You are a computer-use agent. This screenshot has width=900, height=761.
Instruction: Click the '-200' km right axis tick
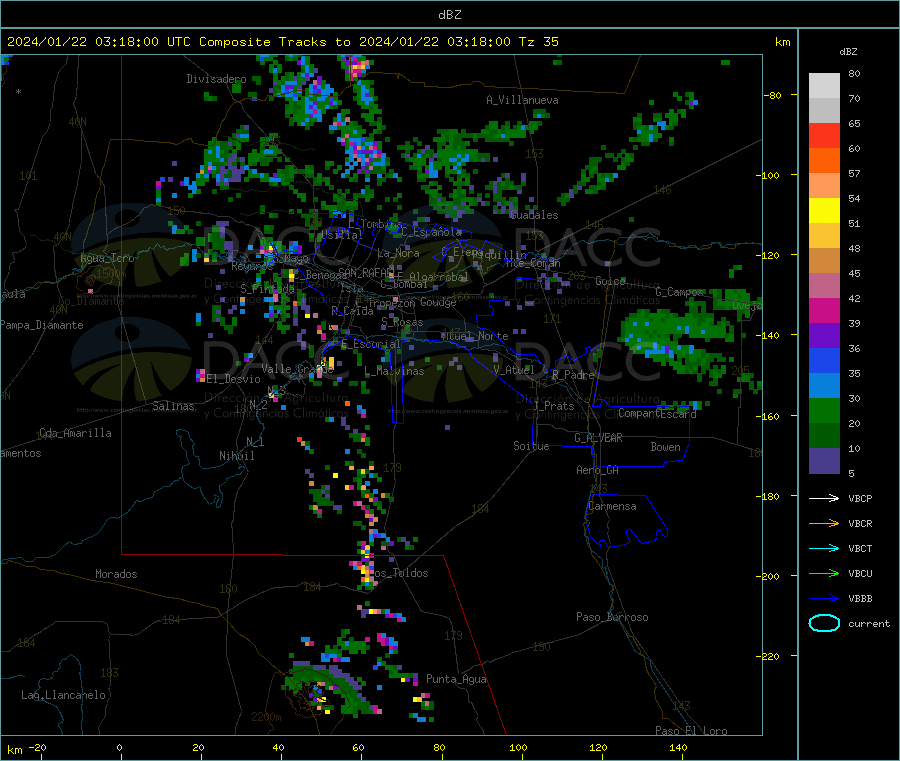click(x=767, y=576)
